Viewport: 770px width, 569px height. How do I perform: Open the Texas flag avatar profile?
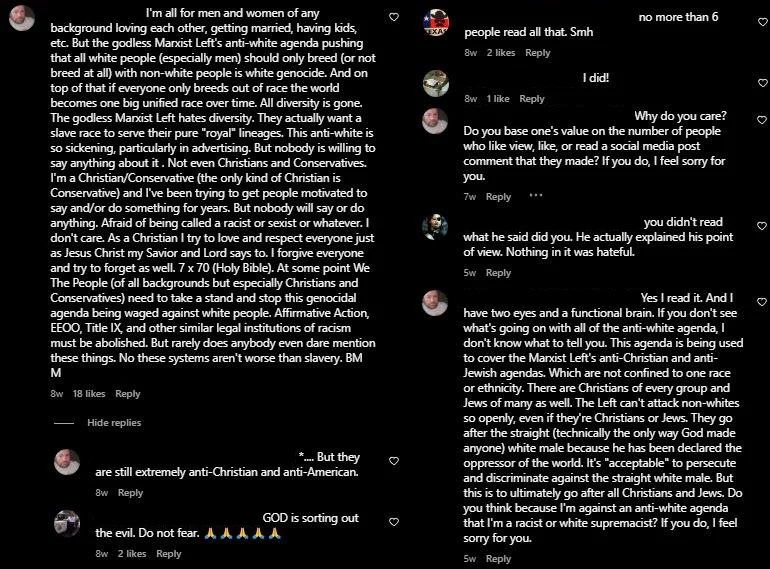tap(435, 22)
